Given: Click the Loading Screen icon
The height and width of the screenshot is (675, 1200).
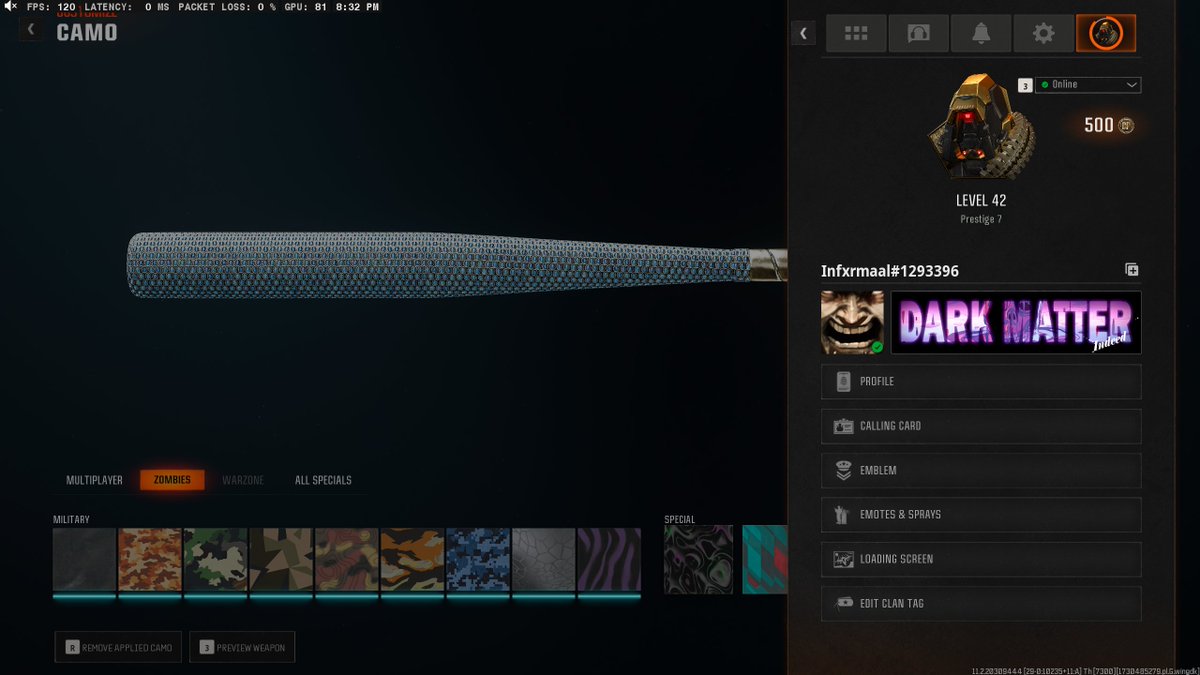Looking at the screenshot, I should pyautogui.click(x=843, y=559).
